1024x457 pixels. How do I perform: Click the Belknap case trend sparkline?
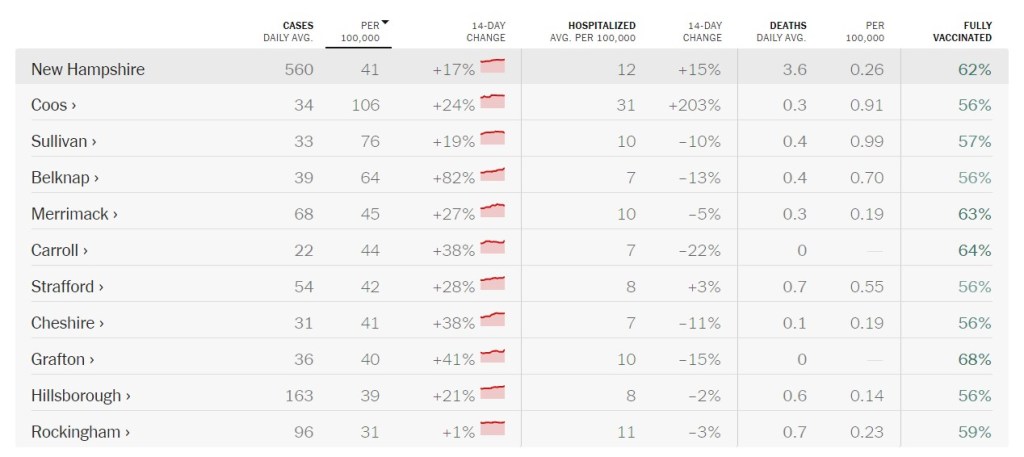492,175
